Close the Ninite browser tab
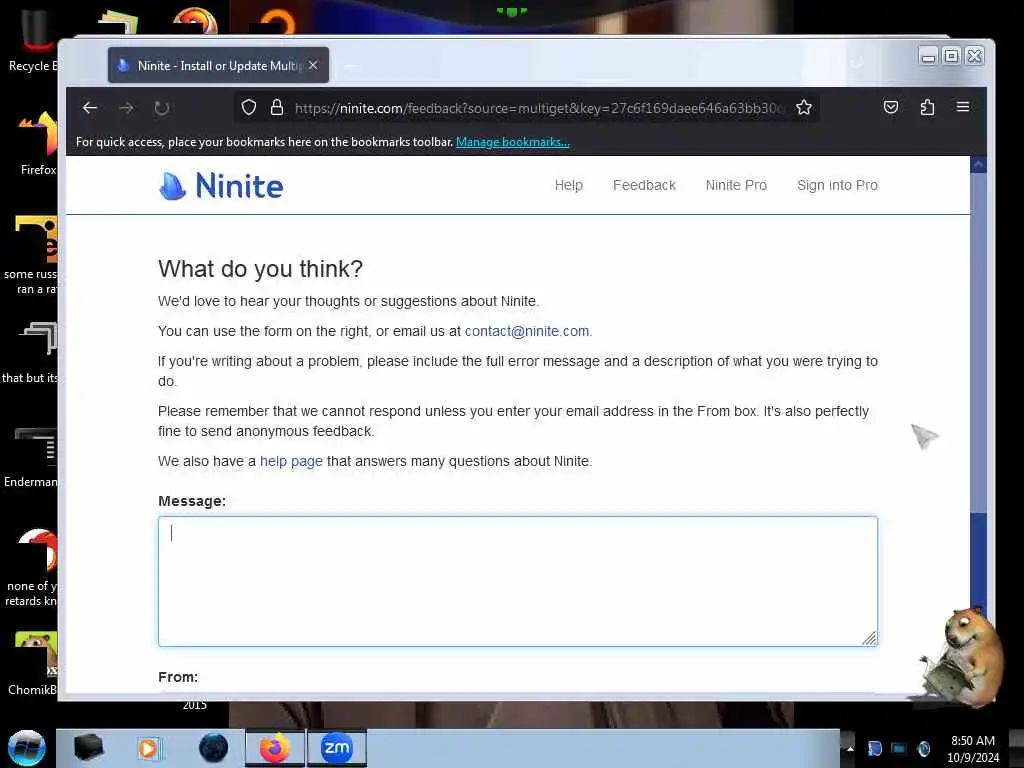 313,65
